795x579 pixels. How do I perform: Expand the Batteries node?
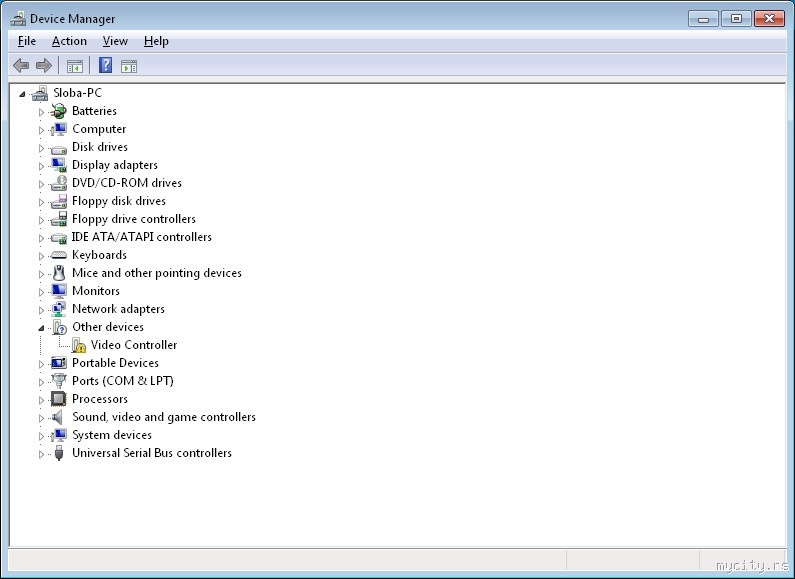[x=42, y=112]
